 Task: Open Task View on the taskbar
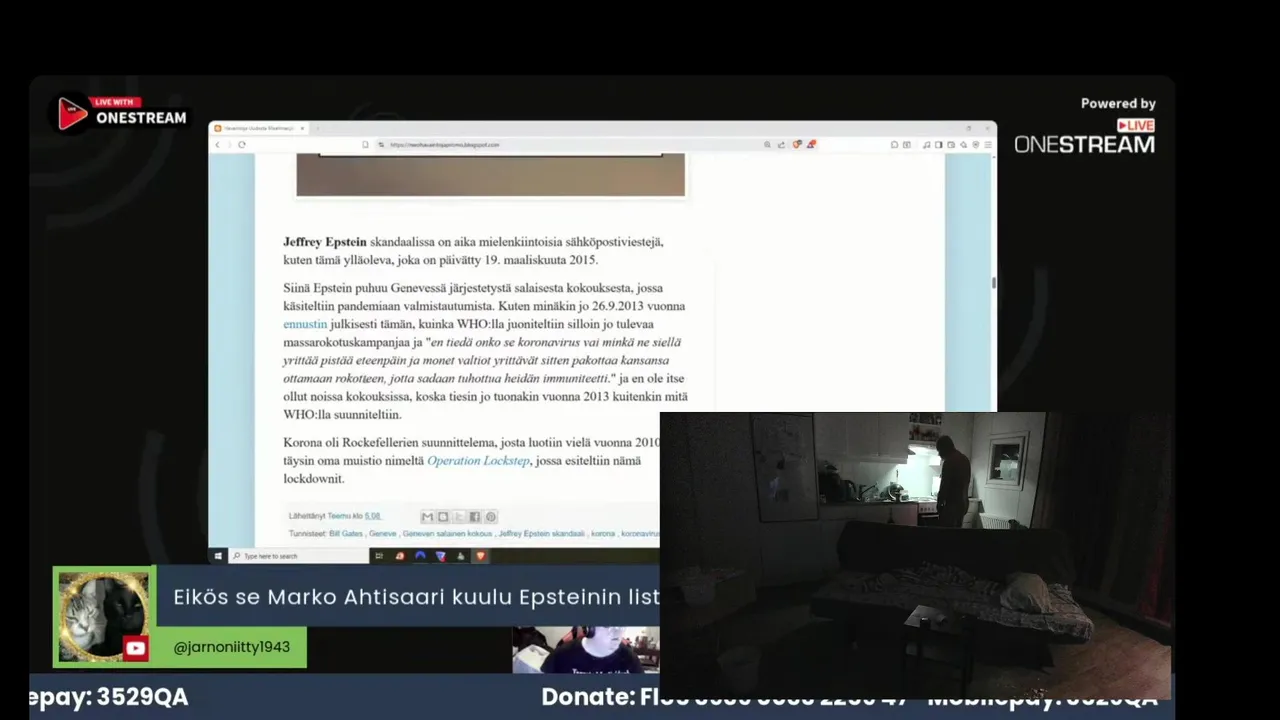(379, 556)
